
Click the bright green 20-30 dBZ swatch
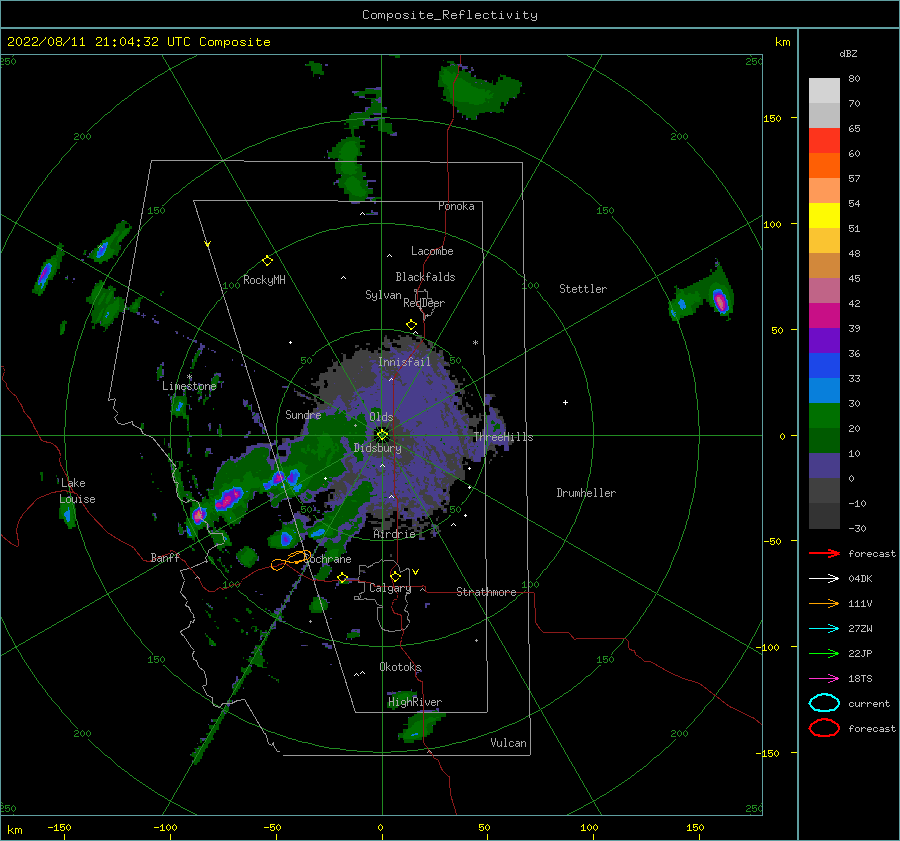824,416
